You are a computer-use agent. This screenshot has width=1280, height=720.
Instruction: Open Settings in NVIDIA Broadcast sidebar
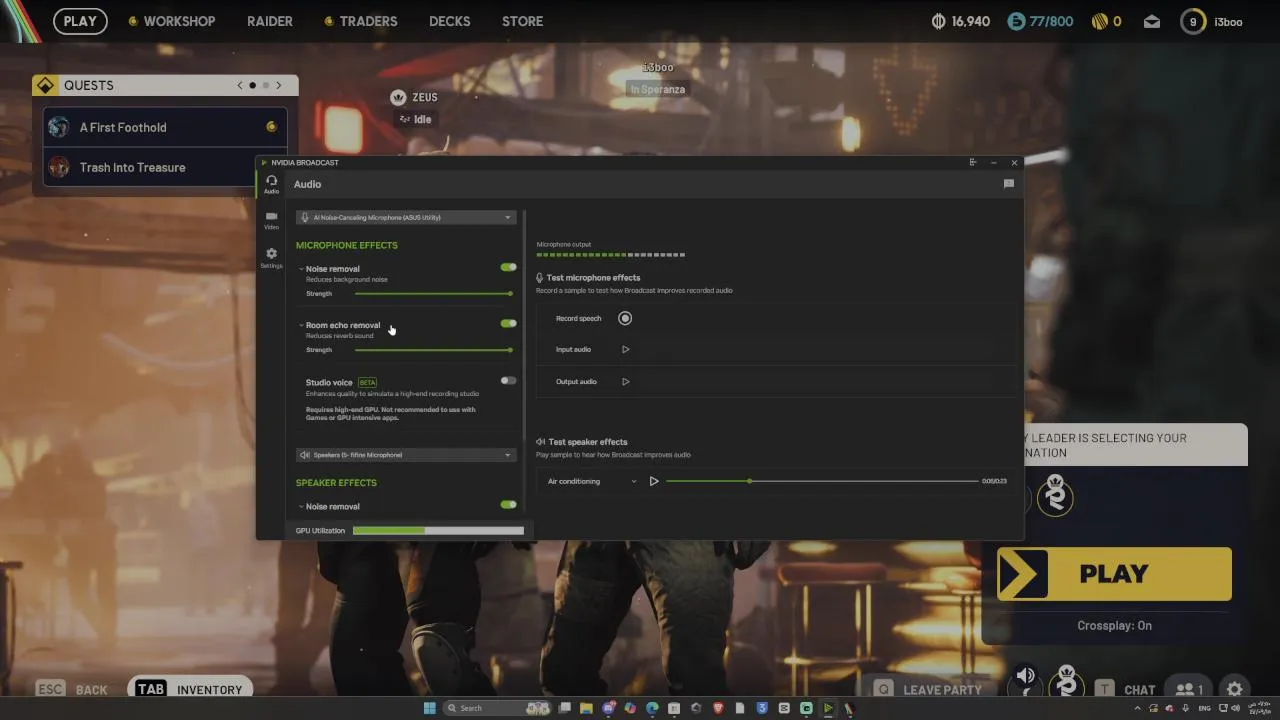[x=271, y=258]
